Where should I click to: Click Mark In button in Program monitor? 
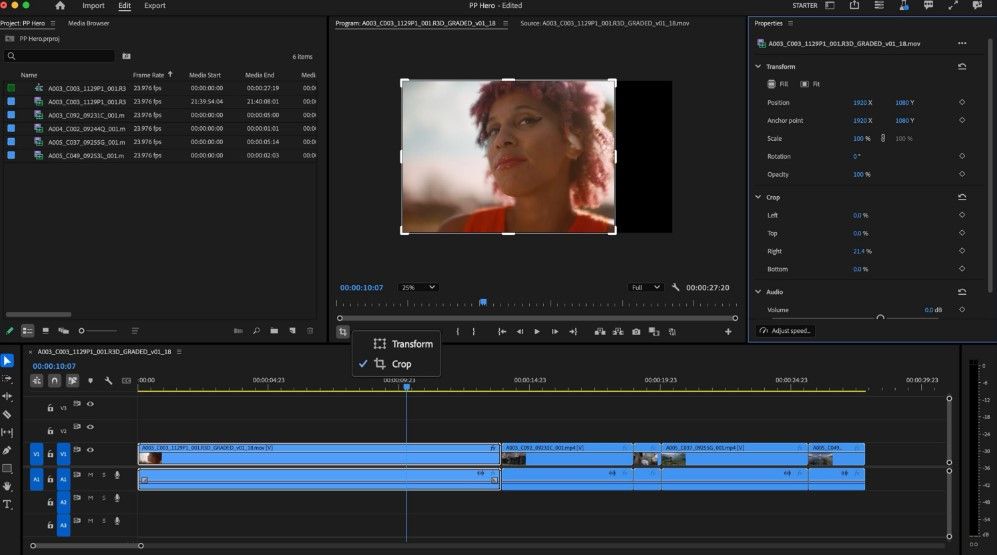pyautogui.click(x=457, y=332)
